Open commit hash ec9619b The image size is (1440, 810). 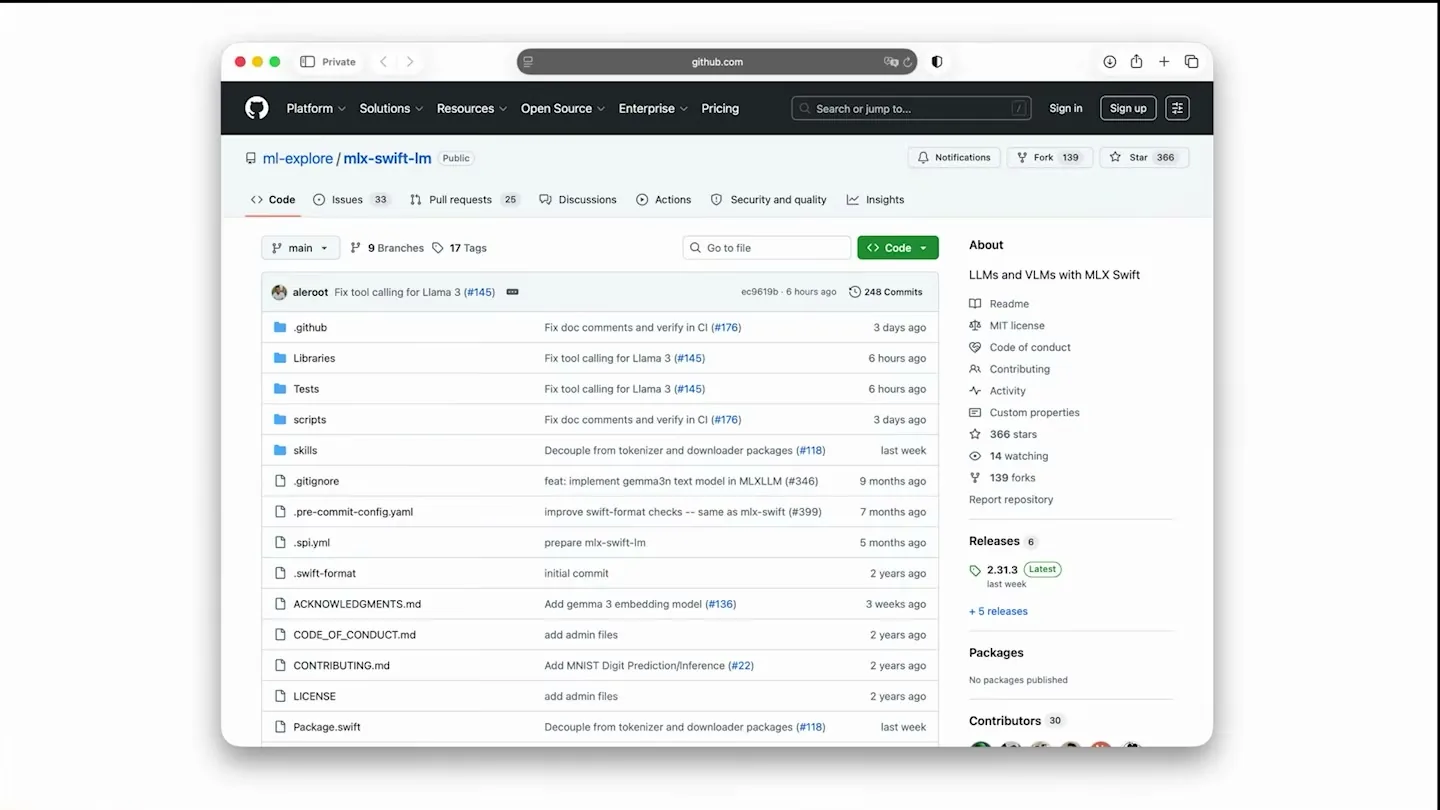click(x=759, y=292)
